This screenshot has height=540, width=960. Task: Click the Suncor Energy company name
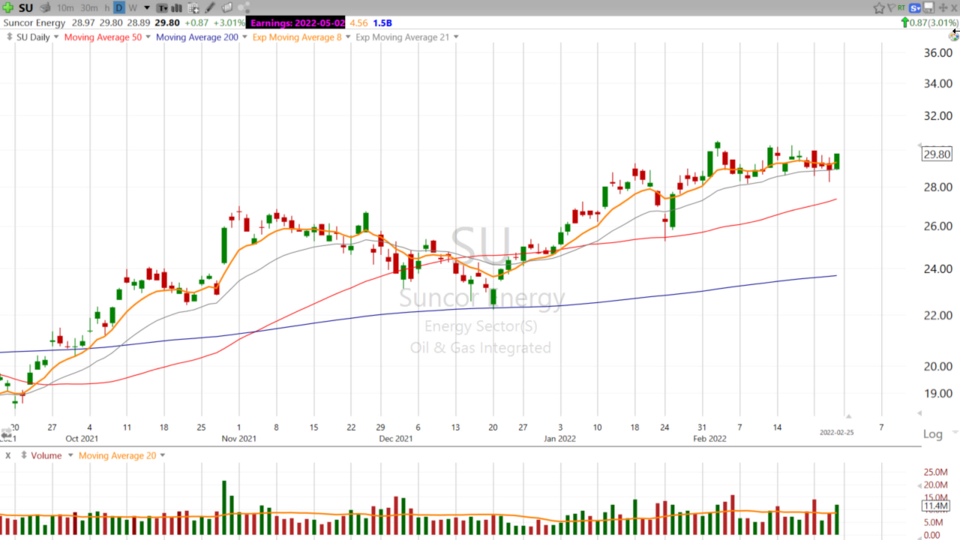[34, 23]
